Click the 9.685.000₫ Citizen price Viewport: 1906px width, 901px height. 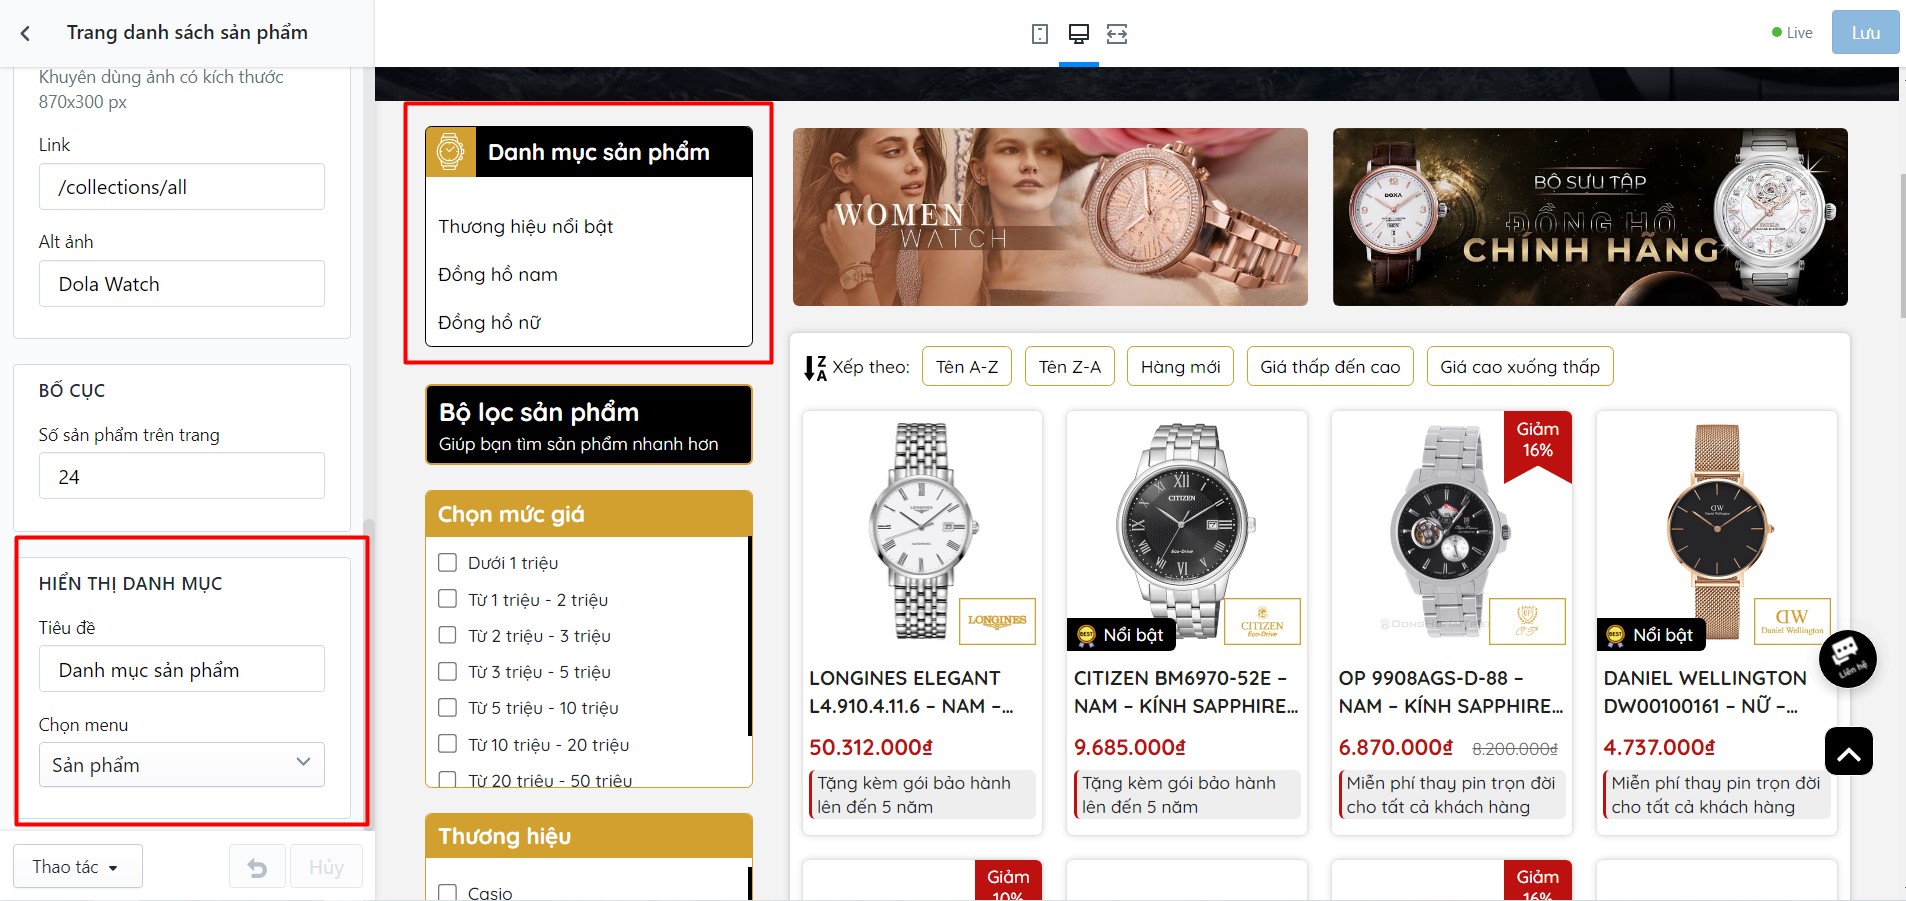pos(1130,747)
